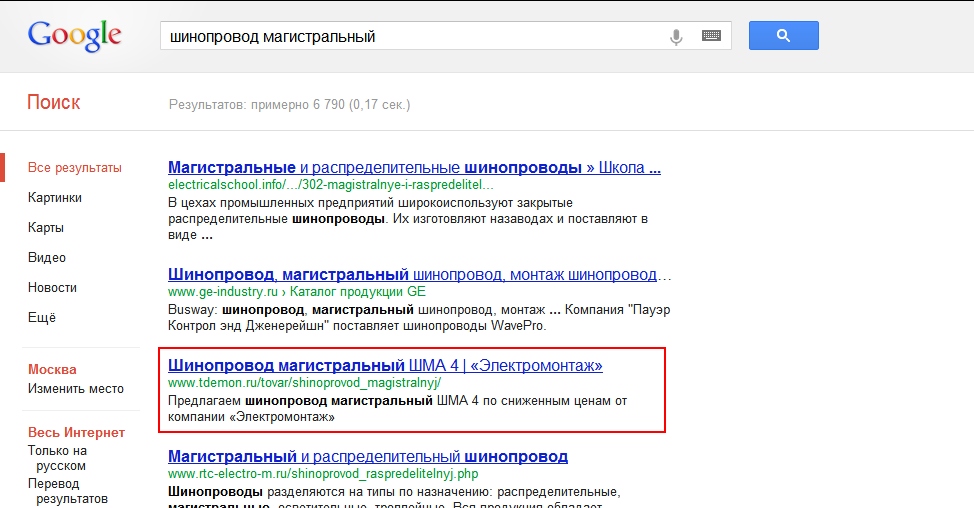Open 'Магистральные и распределительные шинопроводы » Школа' result
This screenshot has height=508, width=974.
414,168
